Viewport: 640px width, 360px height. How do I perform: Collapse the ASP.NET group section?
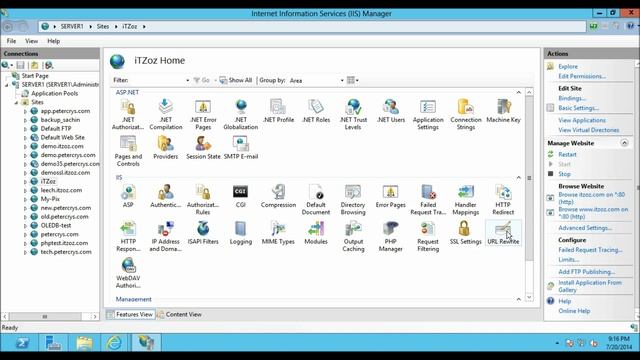coord(518,93)
